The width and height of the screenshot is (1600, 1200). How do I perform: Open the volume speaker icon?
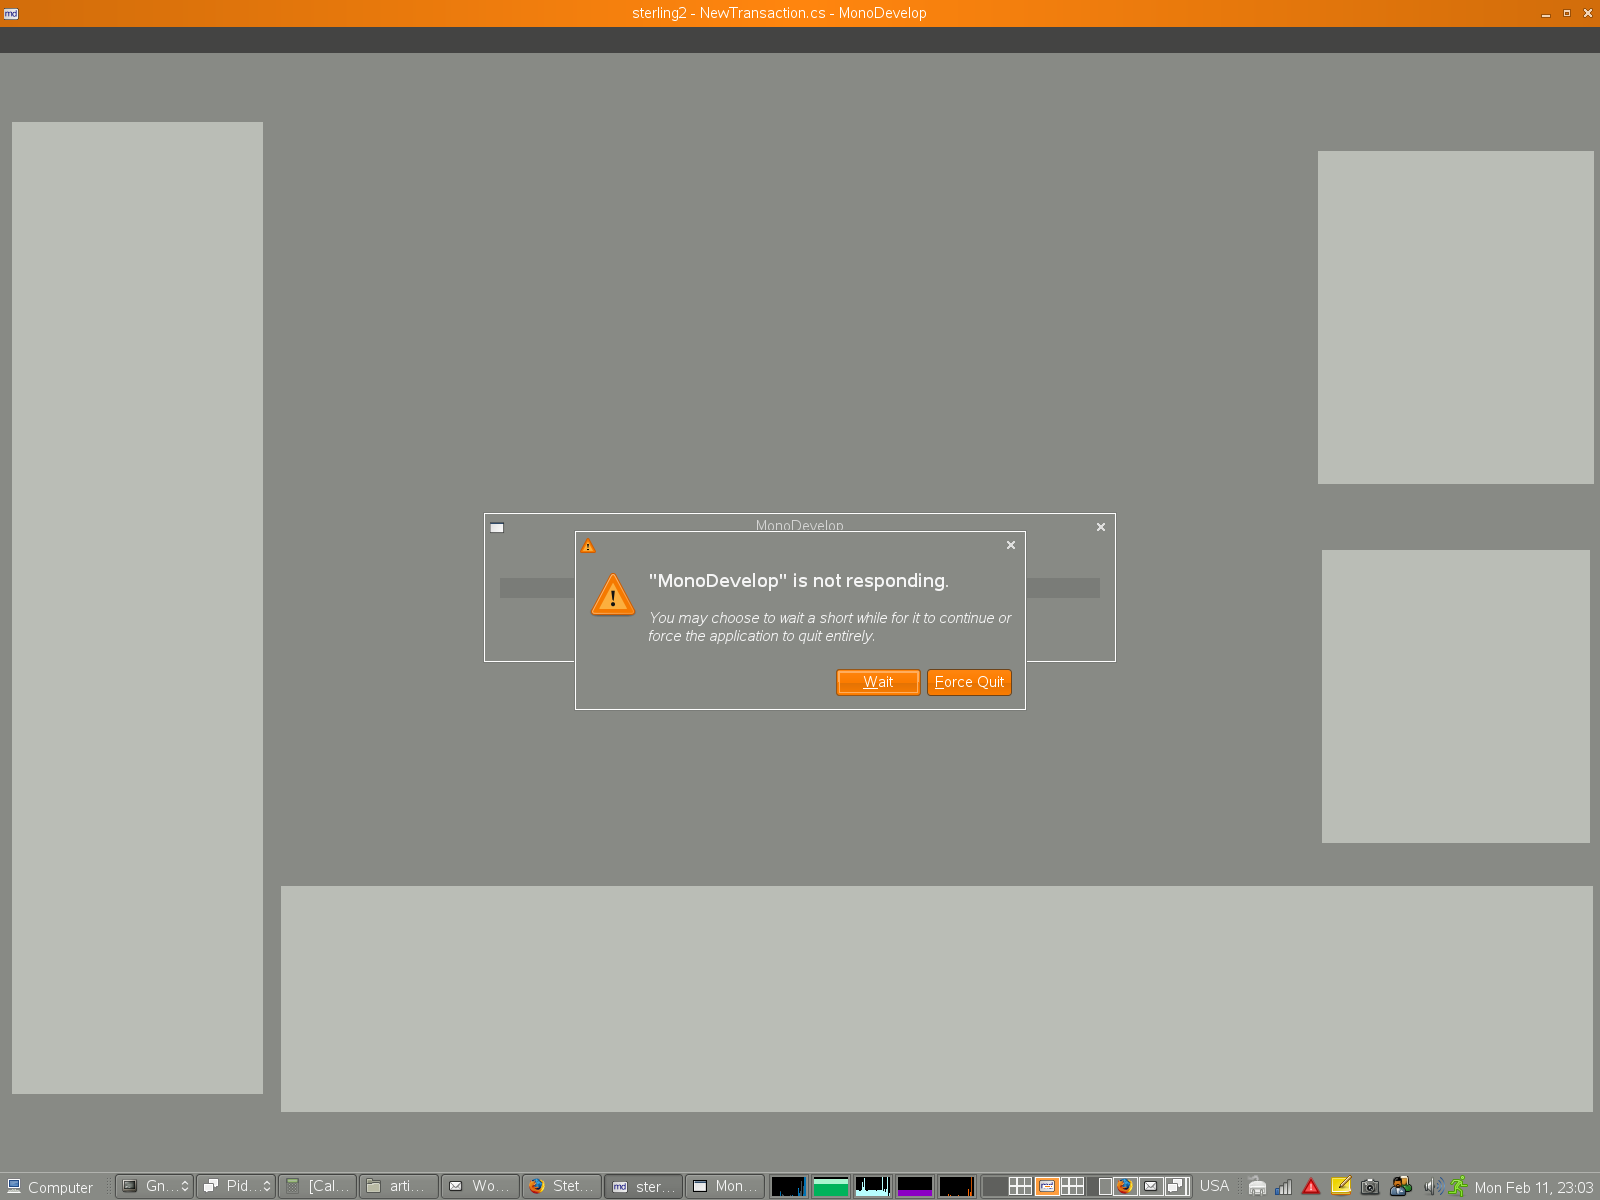(1433, 1187)
